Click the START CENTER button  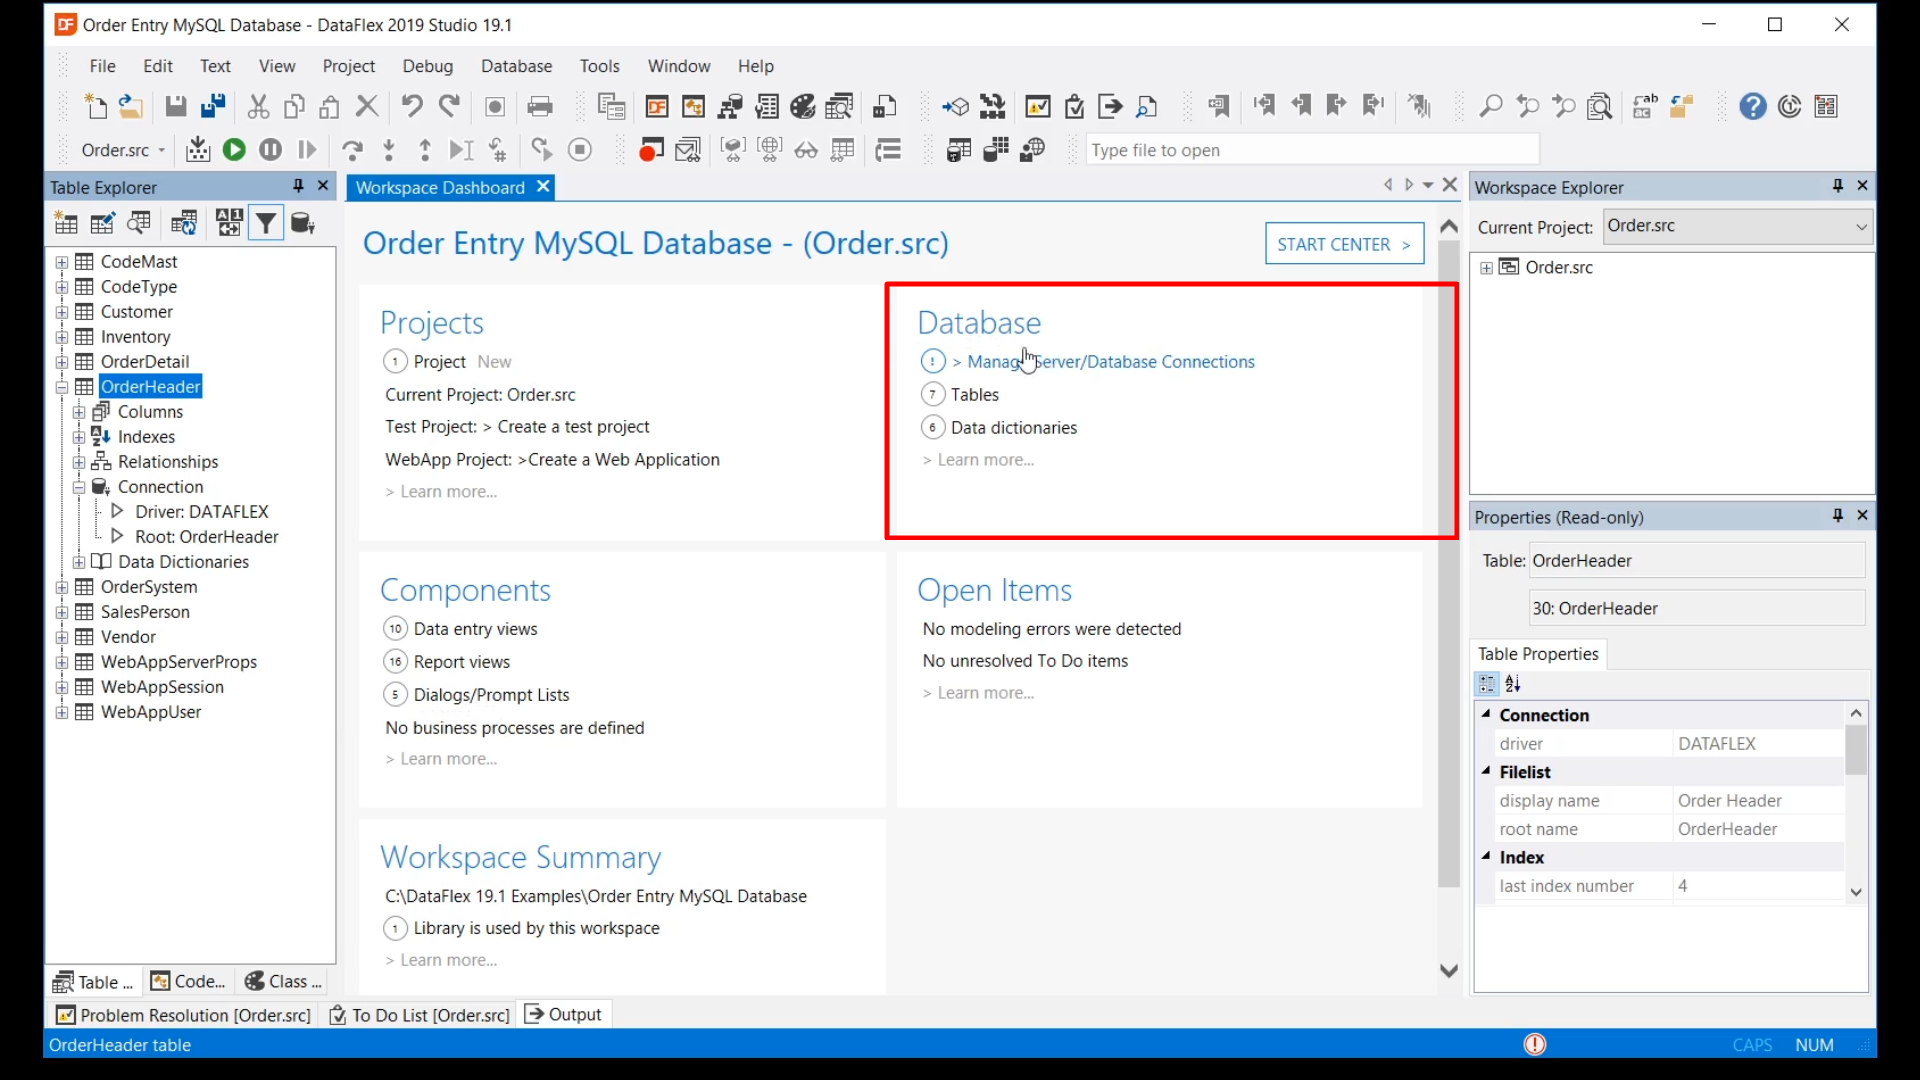click(1343, 244)
